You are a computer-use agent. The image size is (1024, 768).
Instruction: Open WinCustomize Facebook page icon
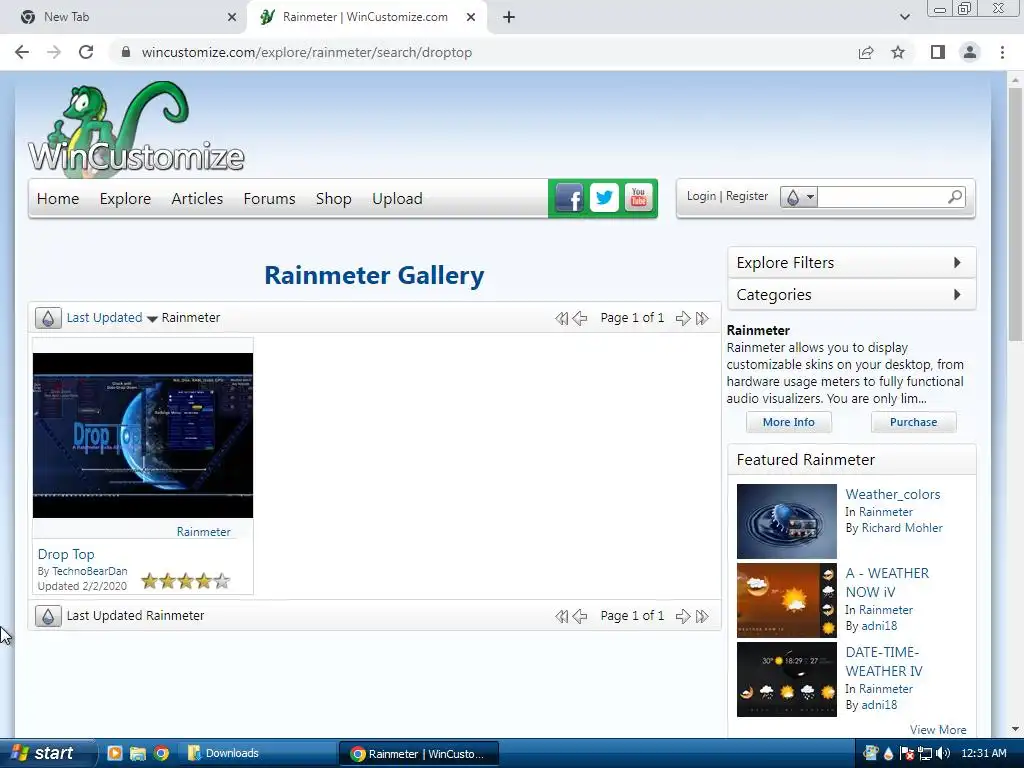pyautogui.click(x=569, y=198)
